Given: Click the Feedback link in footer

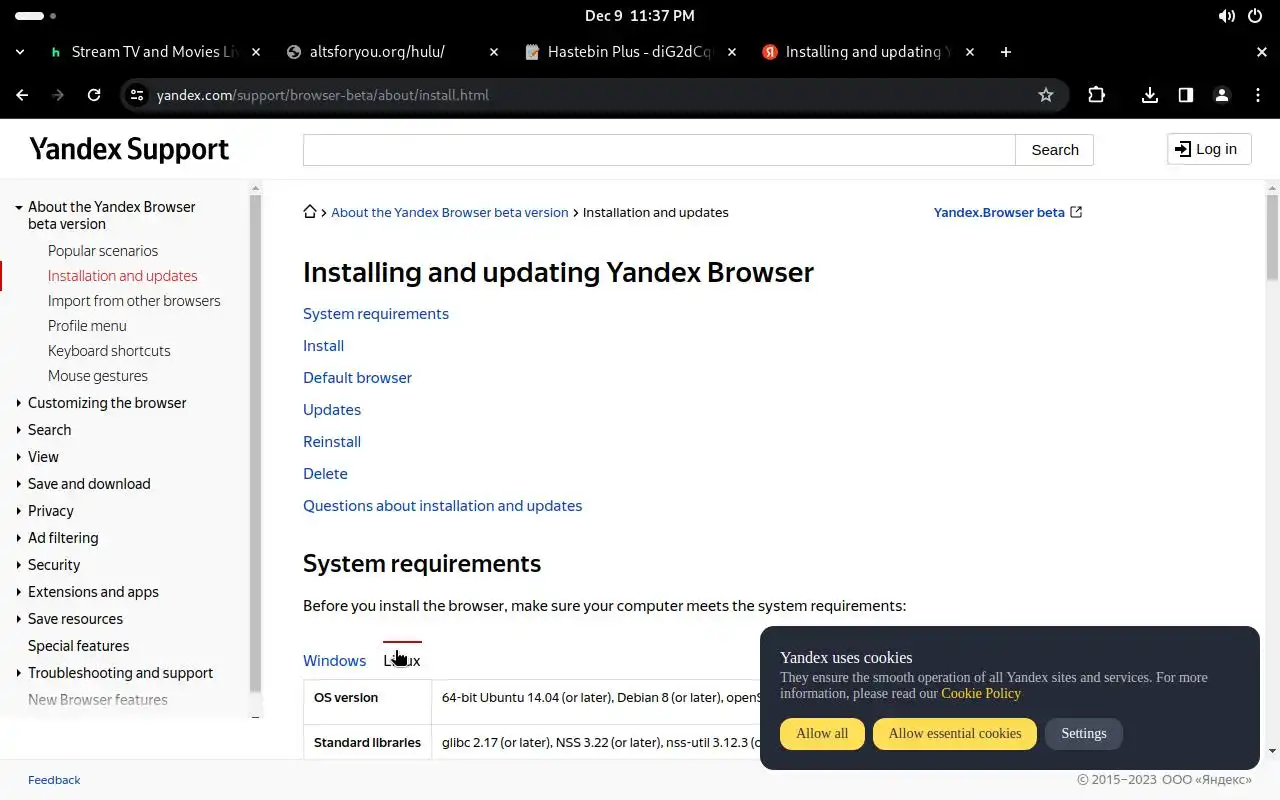Looking at the screenshot, I should [54, 780].
